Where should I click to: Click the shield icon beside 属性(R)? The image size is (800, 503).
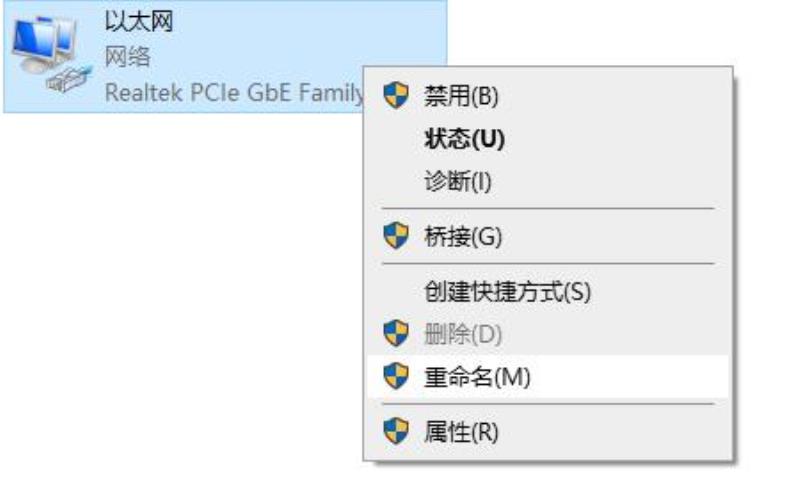pyautogui.click(x=396, y=432)
